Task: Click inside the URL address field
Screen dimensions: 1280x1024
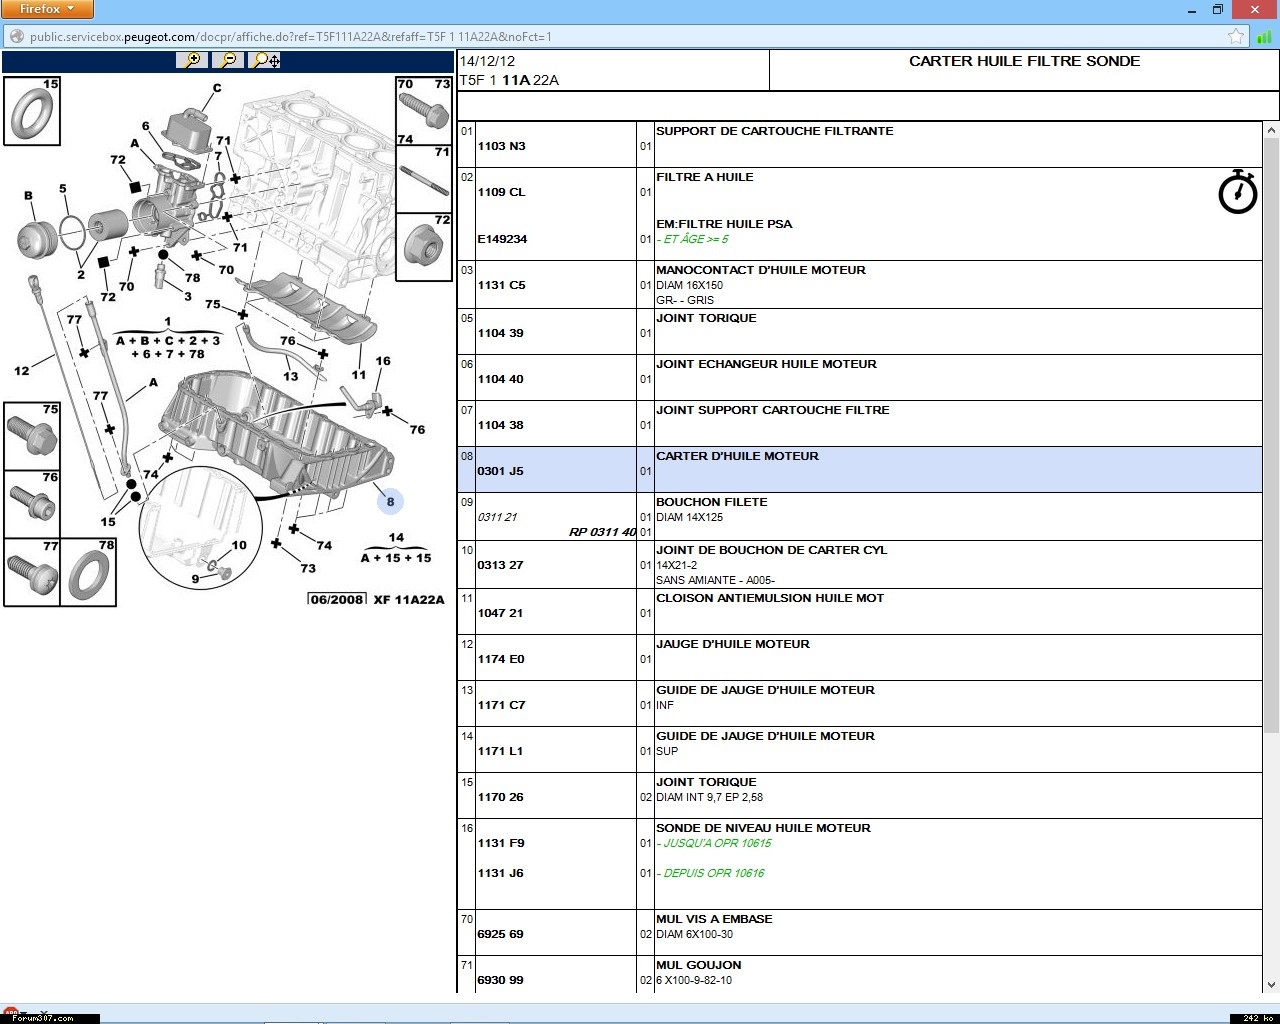Action: 600,37
